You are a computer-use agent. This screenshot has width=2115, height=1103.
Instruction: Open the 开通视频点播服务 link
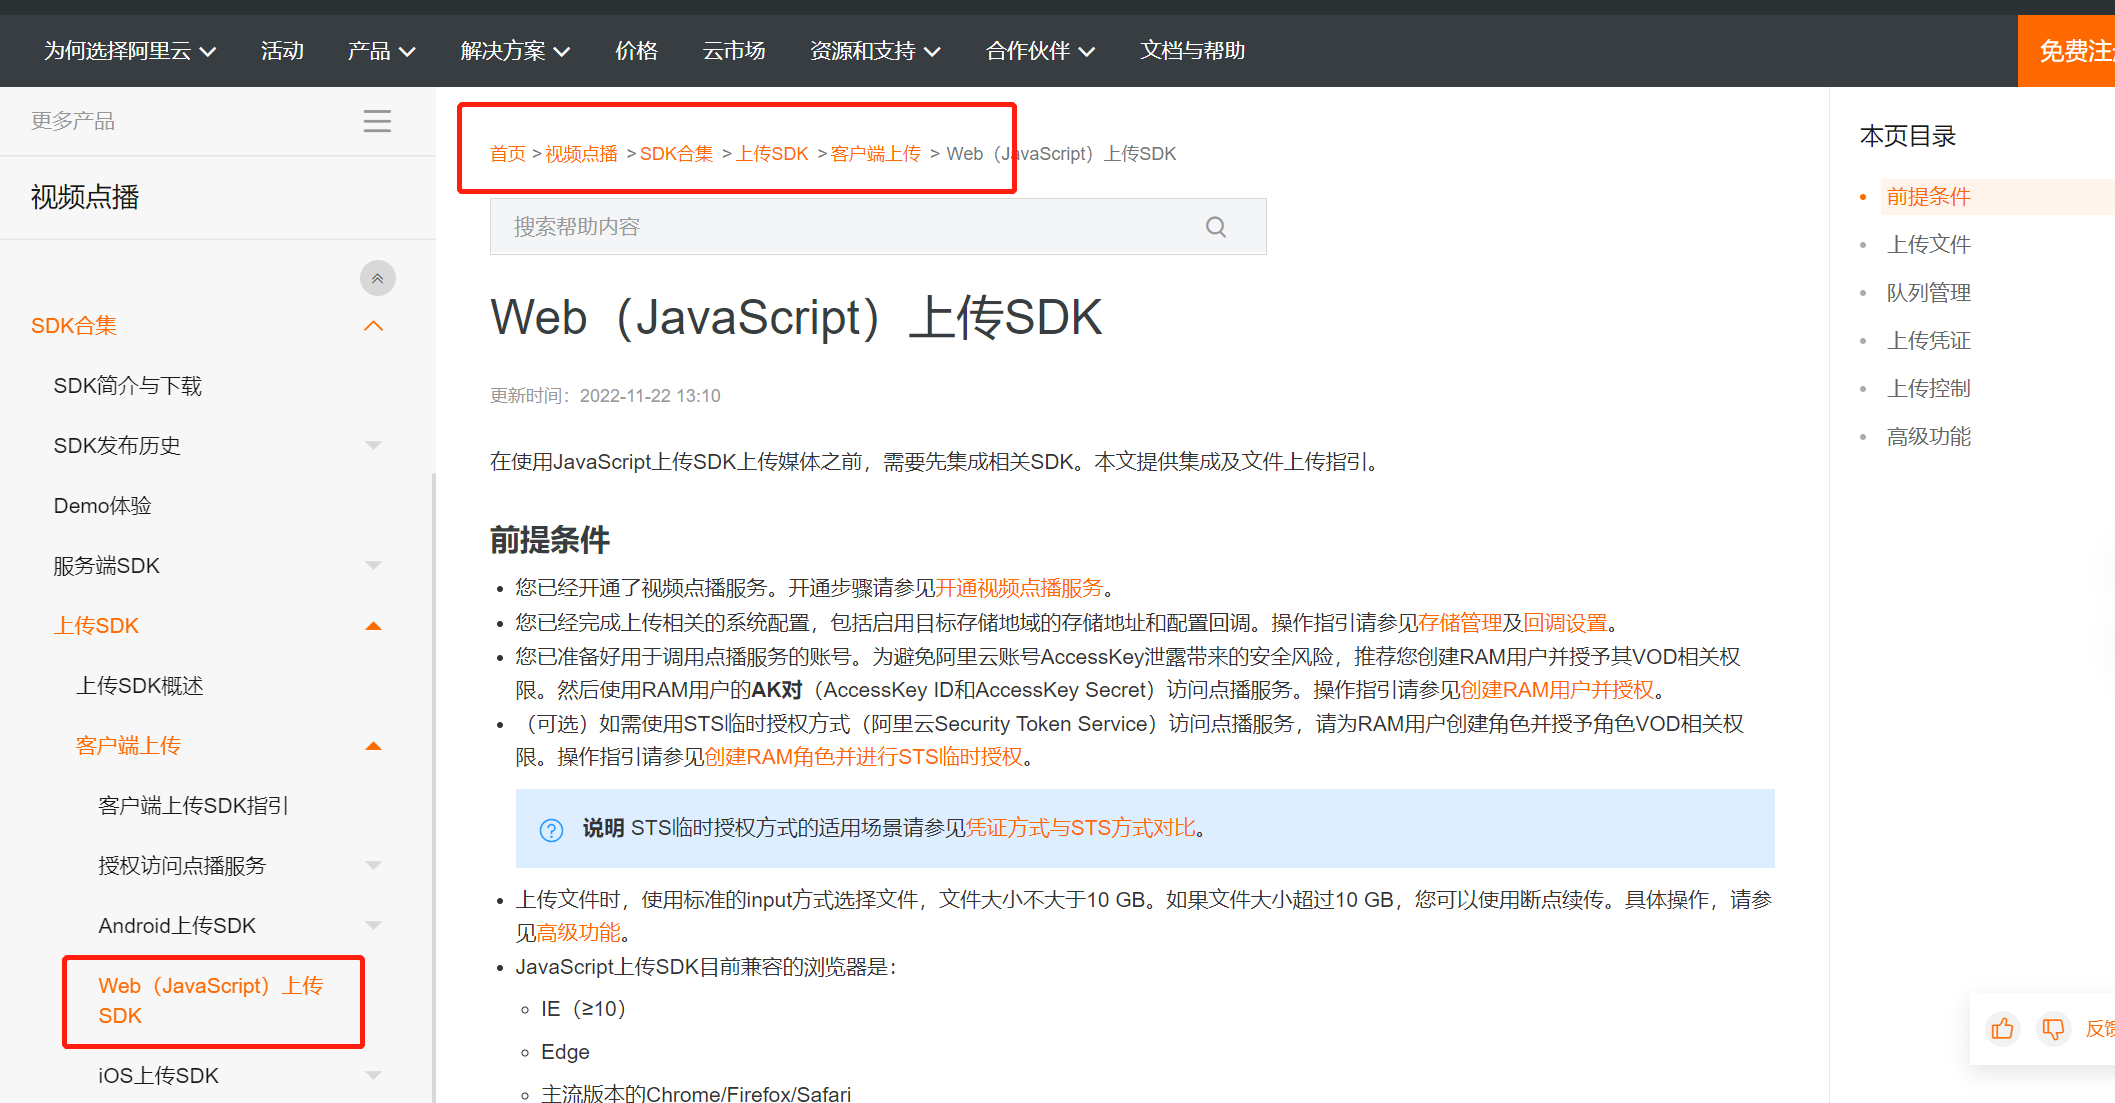tap(1019, 588)
